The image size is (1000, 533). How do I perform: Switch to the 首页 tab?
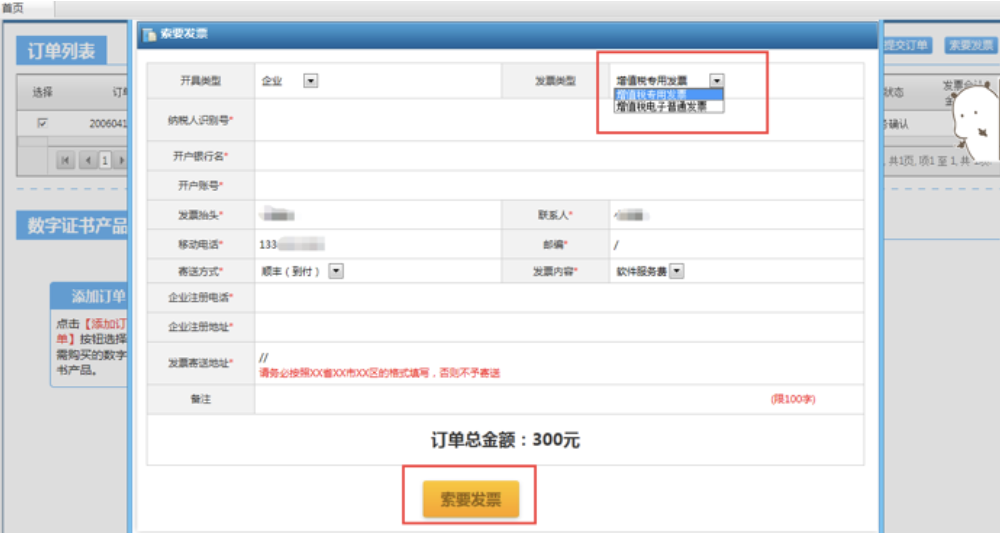pyautogui.click(x=13, y=7)
